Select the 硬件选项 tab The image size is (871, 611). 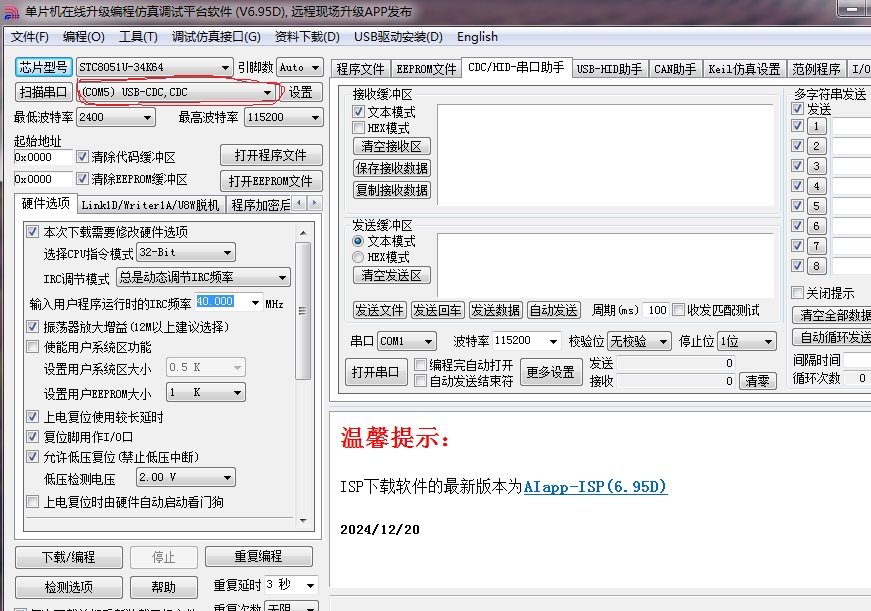[x=46, y=203]
